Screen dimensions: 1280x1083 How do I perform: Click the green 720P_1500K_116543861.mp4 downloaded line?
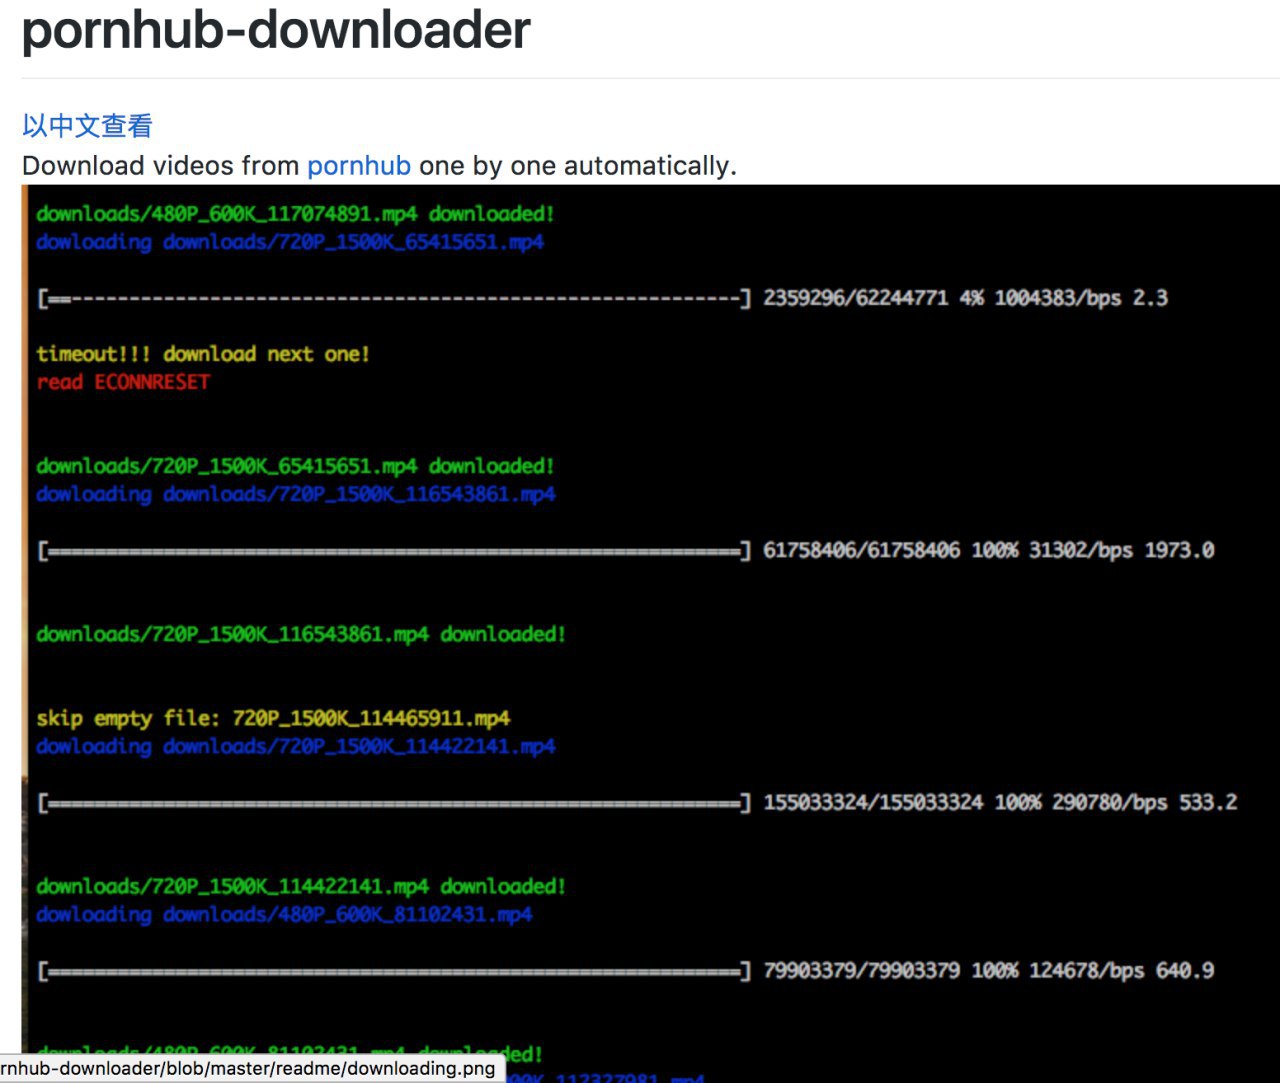tap(300, 634)
